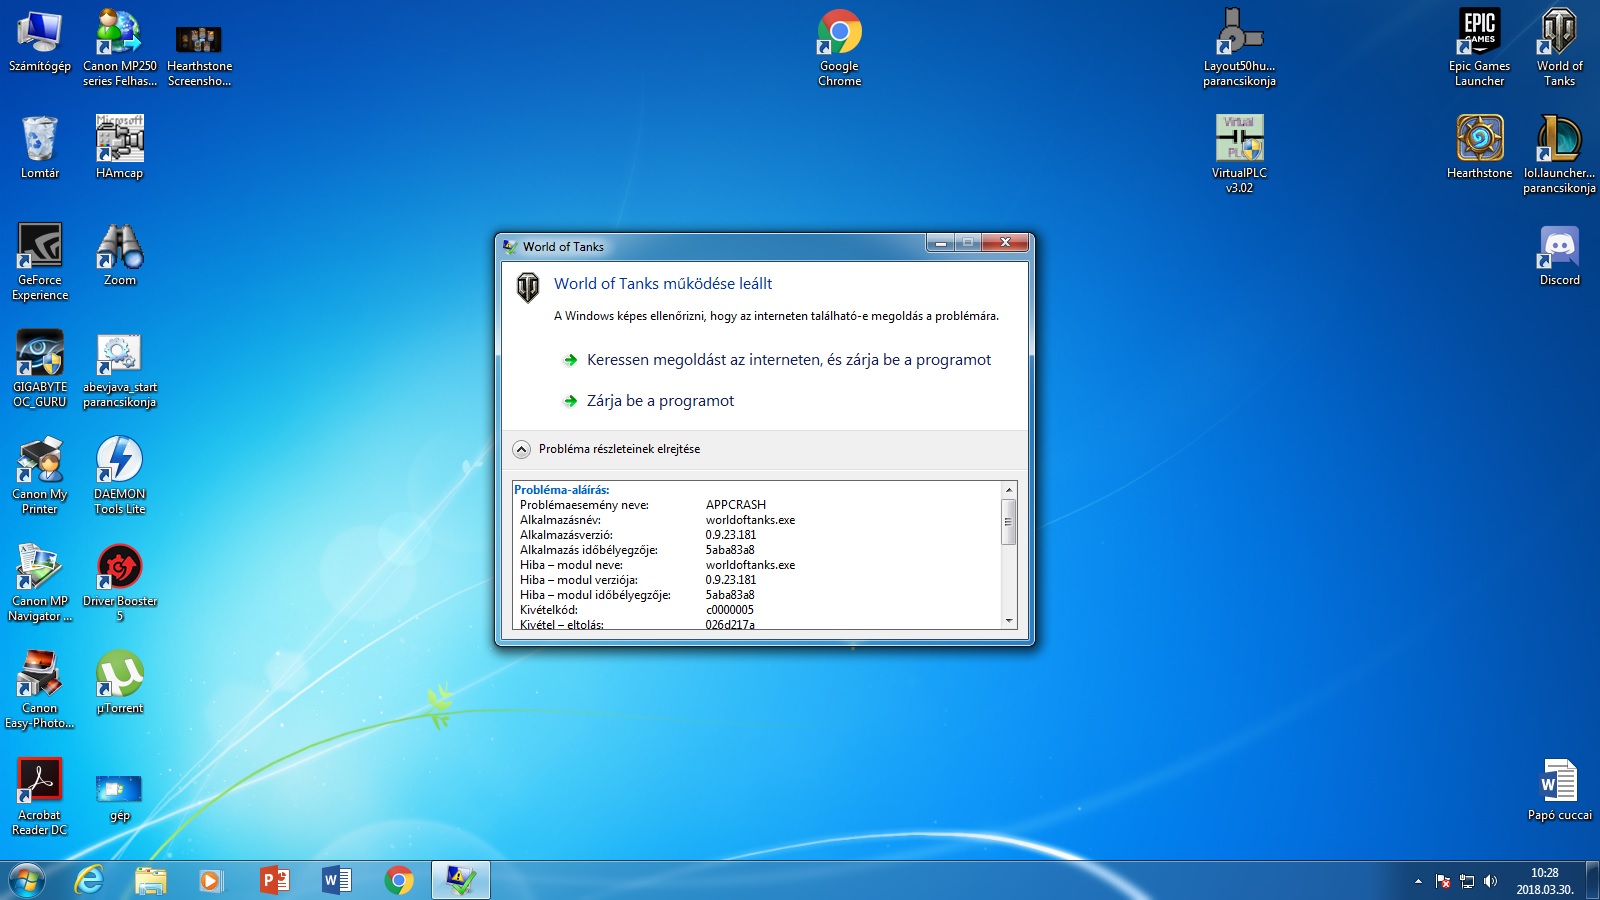Open Discord desktop shortcut
Image resolution: width=1600 pixels, height=900 pixels.
point(1560,255)
